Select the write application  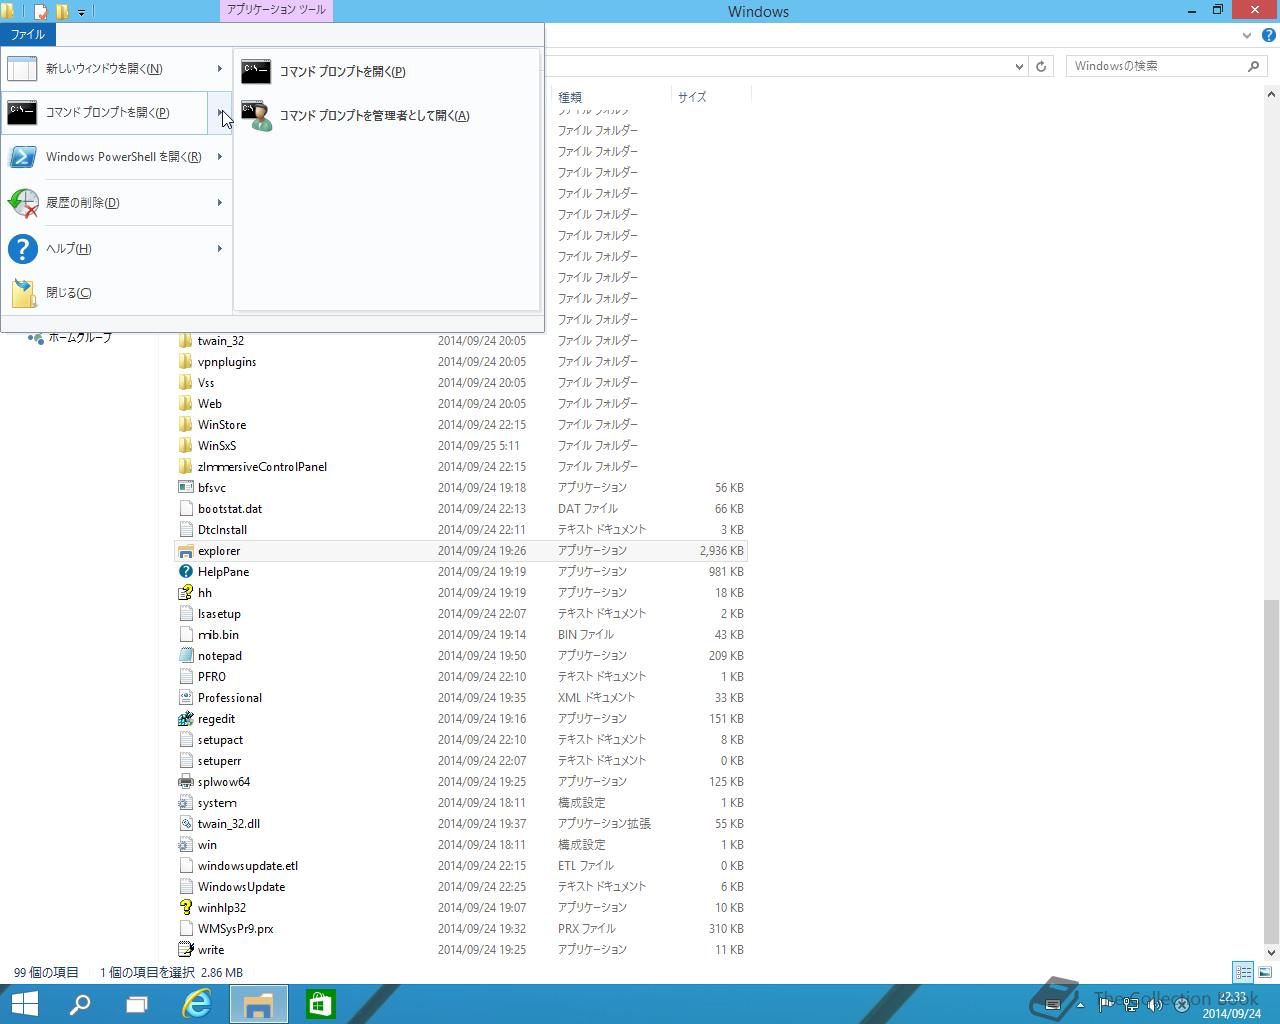click(211, 950)
